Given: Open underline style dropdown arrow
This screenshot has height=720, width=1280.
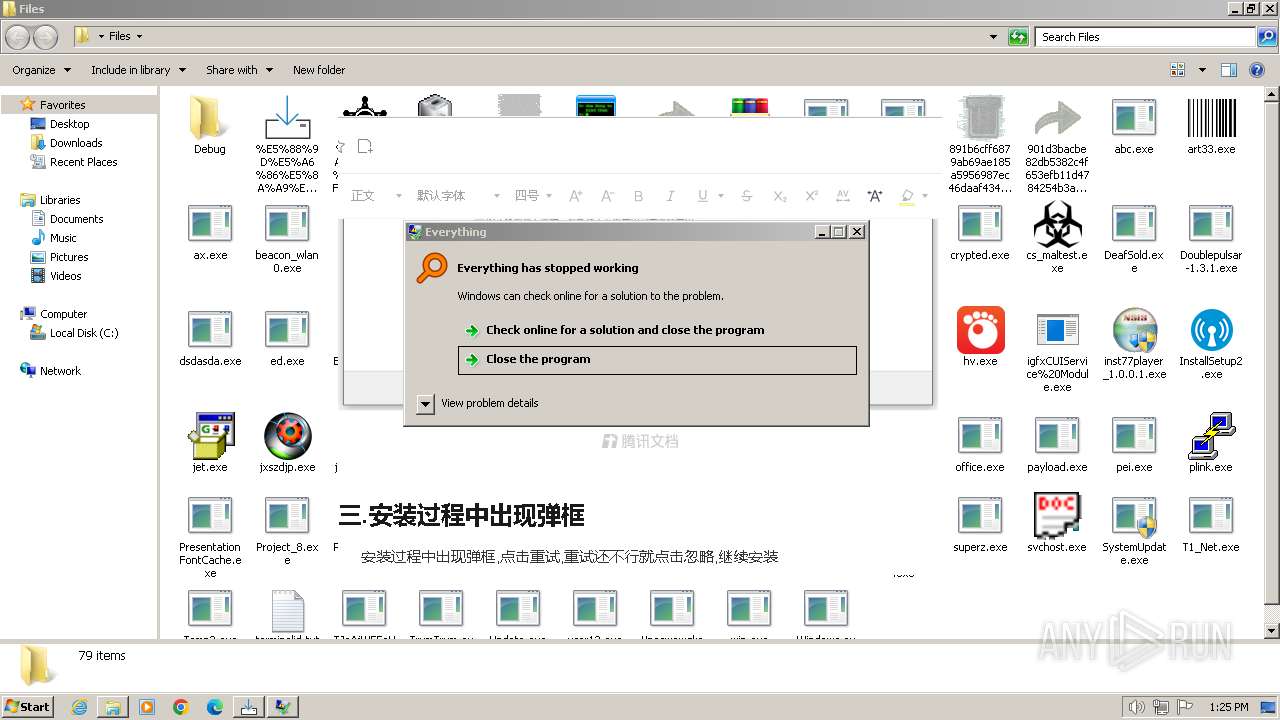Looking at the screenshot, I should tap(720, 196).
